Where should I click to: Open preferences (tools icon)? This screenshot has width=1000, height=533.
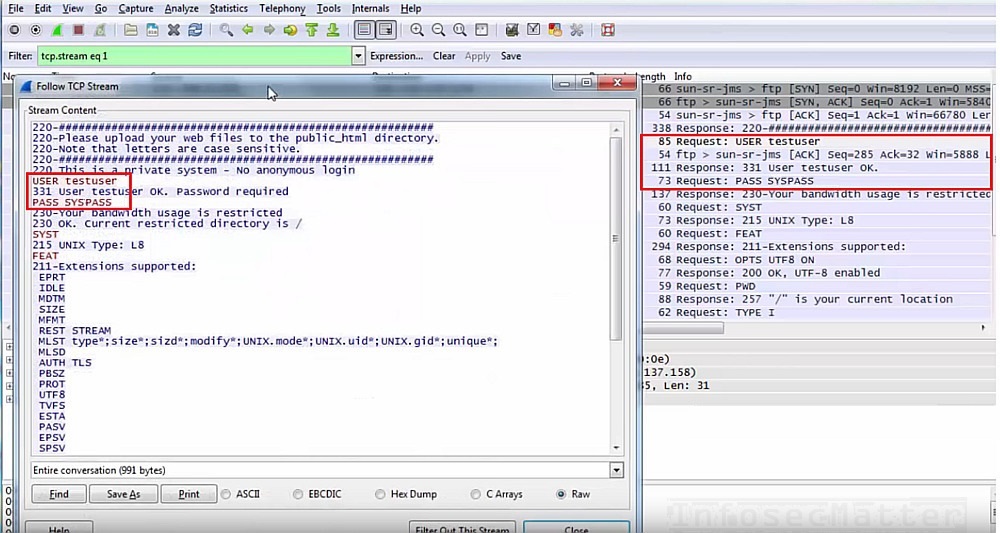[x=577, y=30]
